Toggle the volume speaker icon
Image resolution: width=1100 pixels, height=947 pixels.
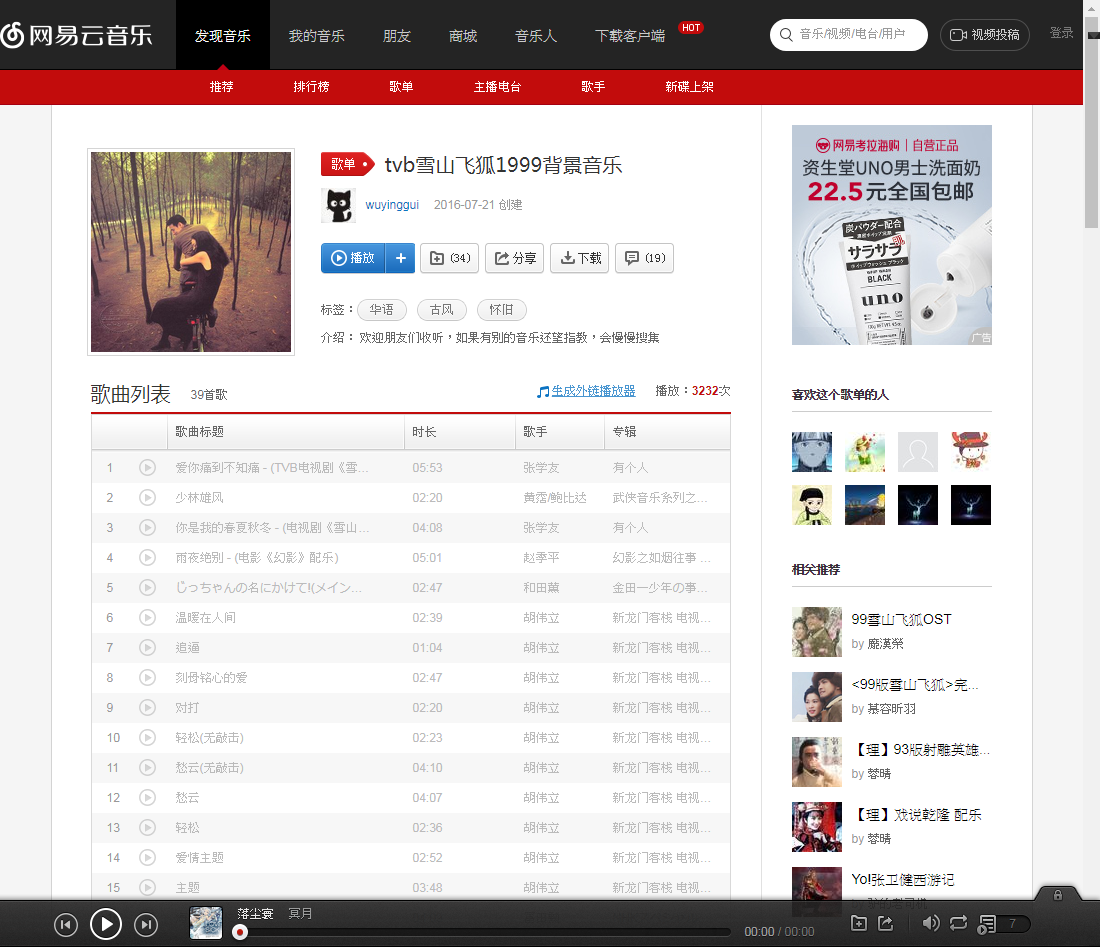[930, 923]
